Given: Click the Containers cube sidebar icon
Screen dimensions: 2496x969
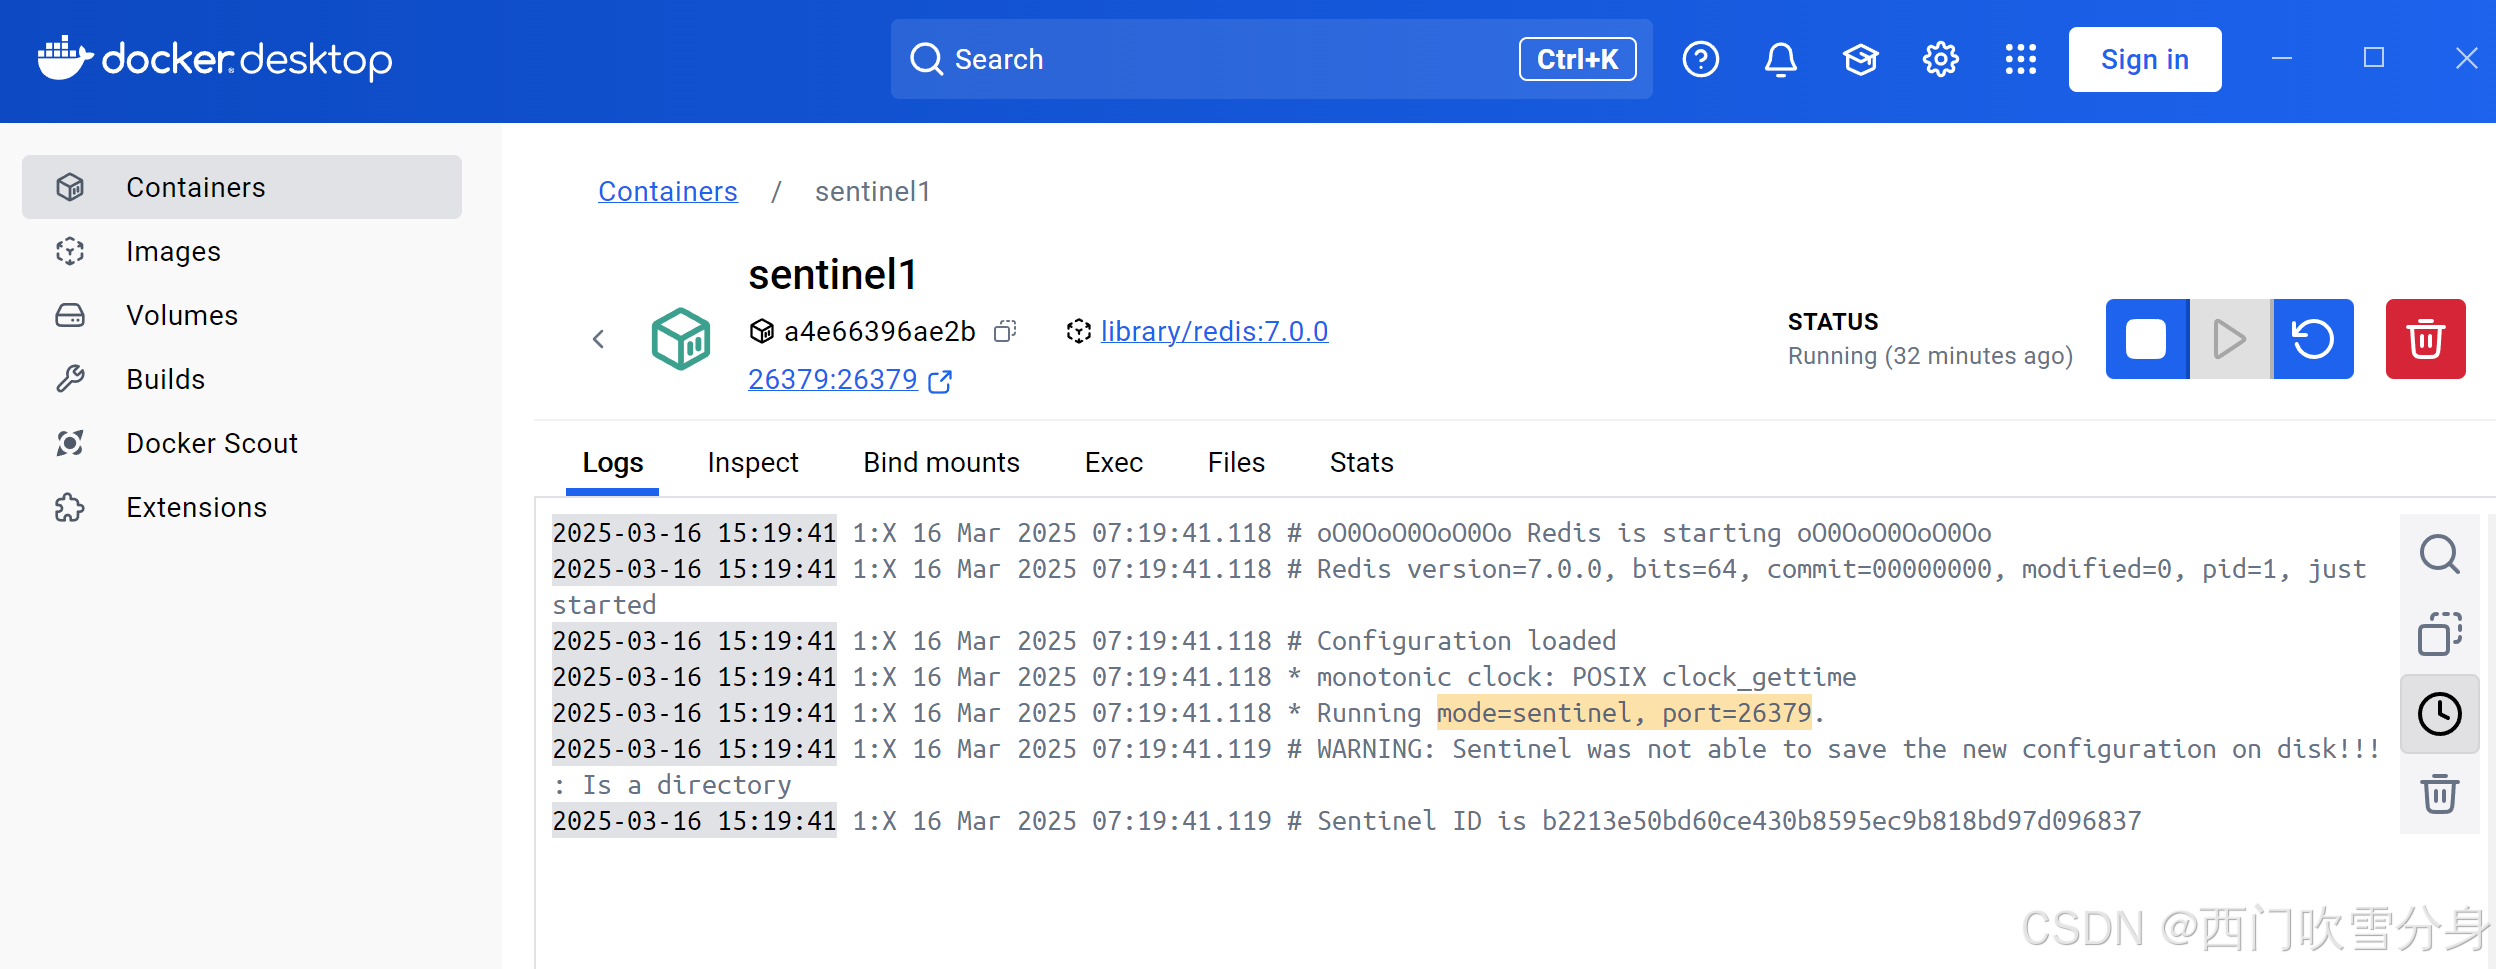Looking at the screenshot, I should tap(70, 187).
